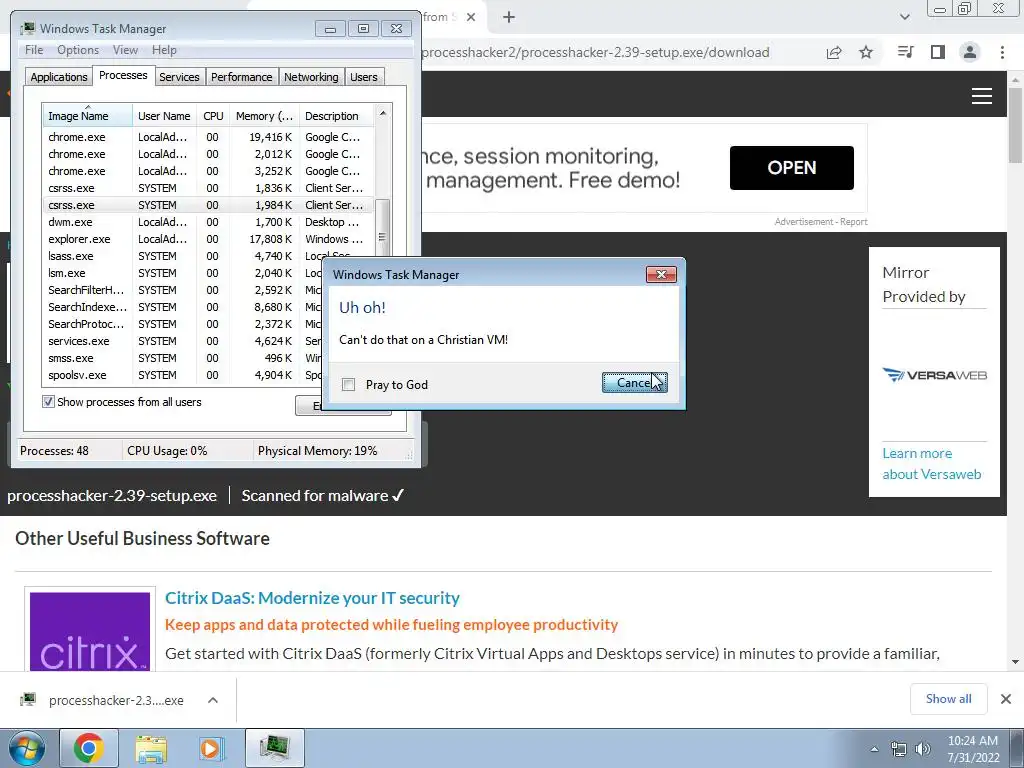
Task: Sort processes by User Name column
Action: point(164,116)
